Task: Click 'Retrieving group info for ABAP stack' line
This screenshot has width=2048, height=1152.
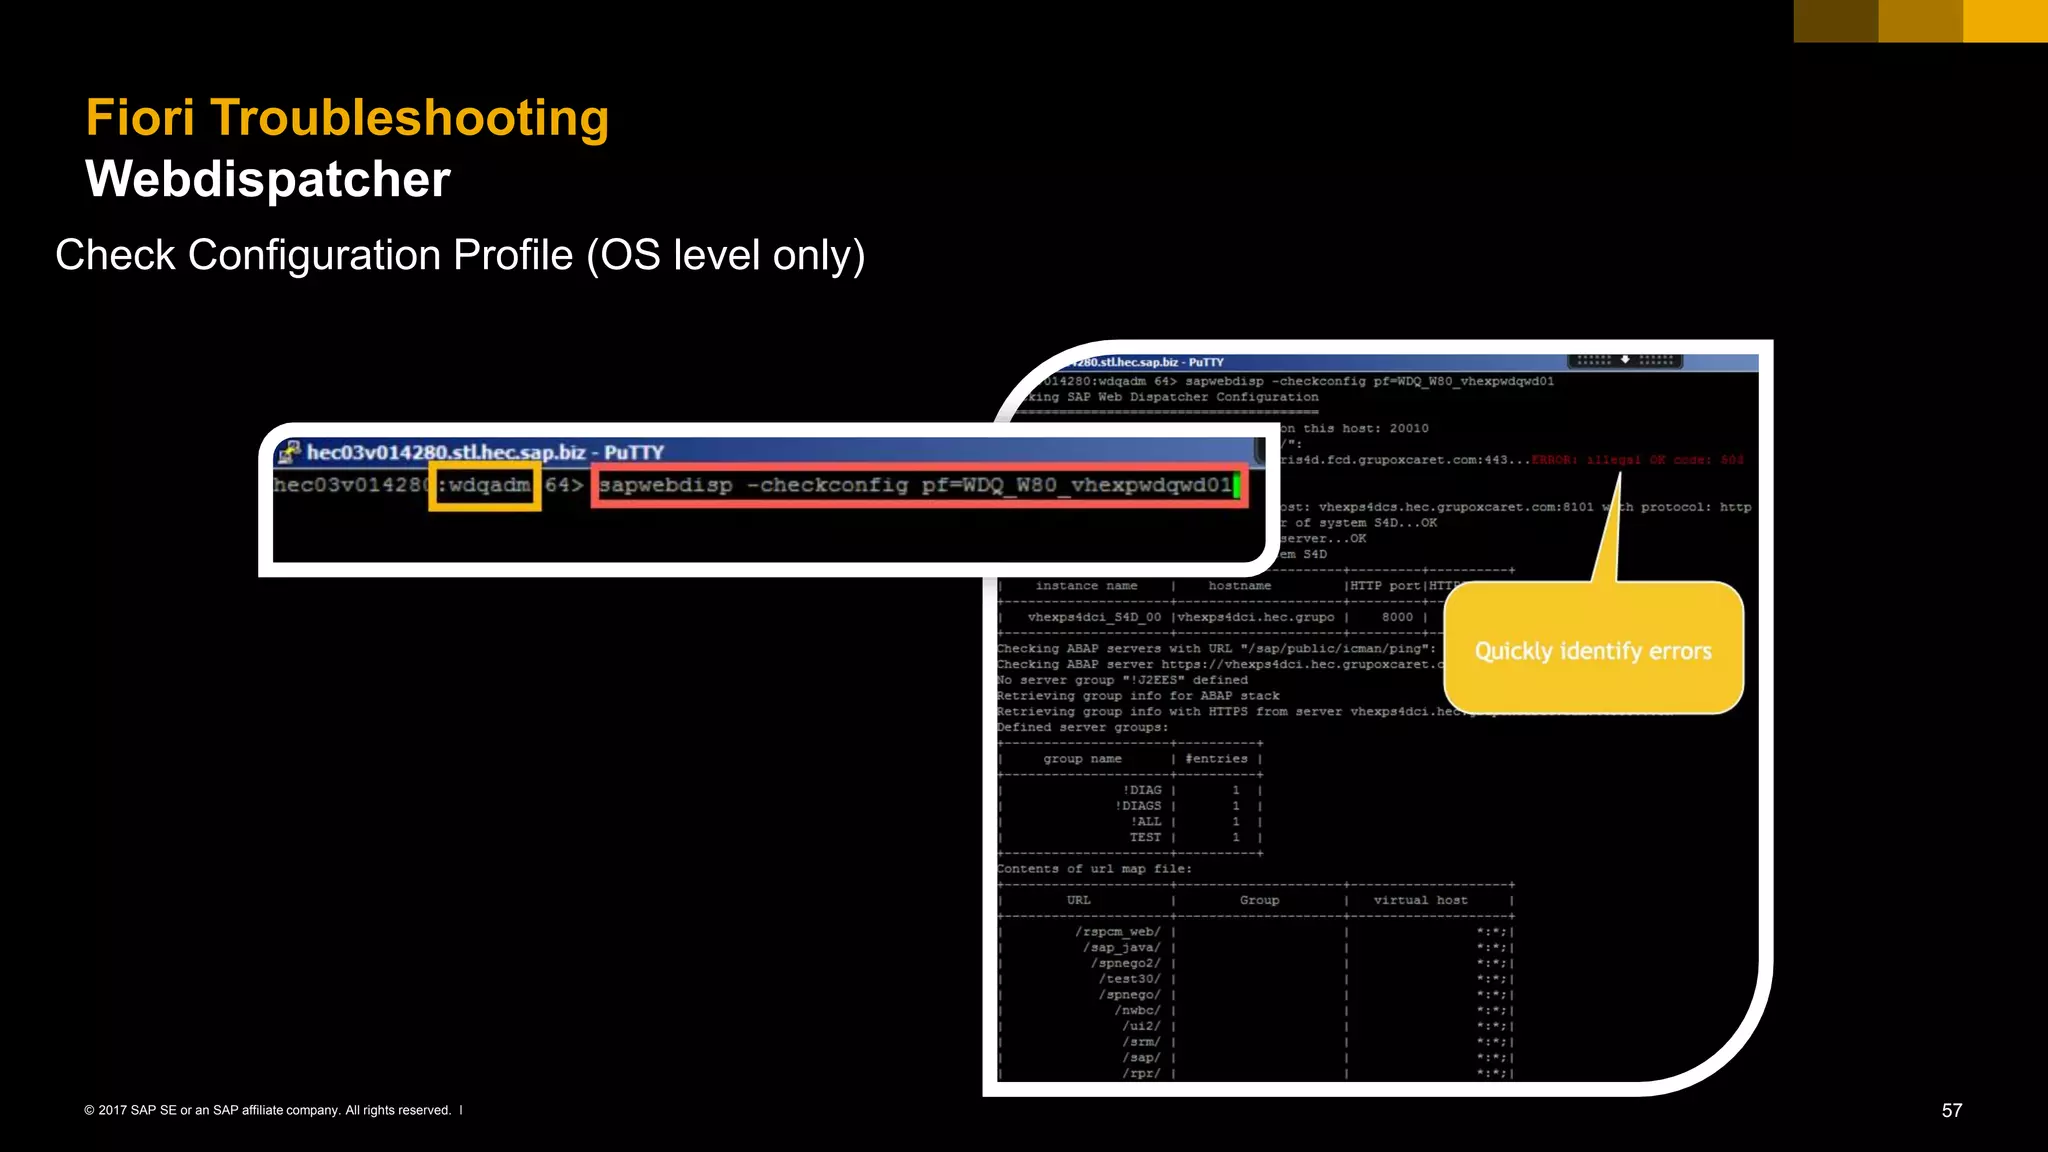Action: [x=1138, y=696]
